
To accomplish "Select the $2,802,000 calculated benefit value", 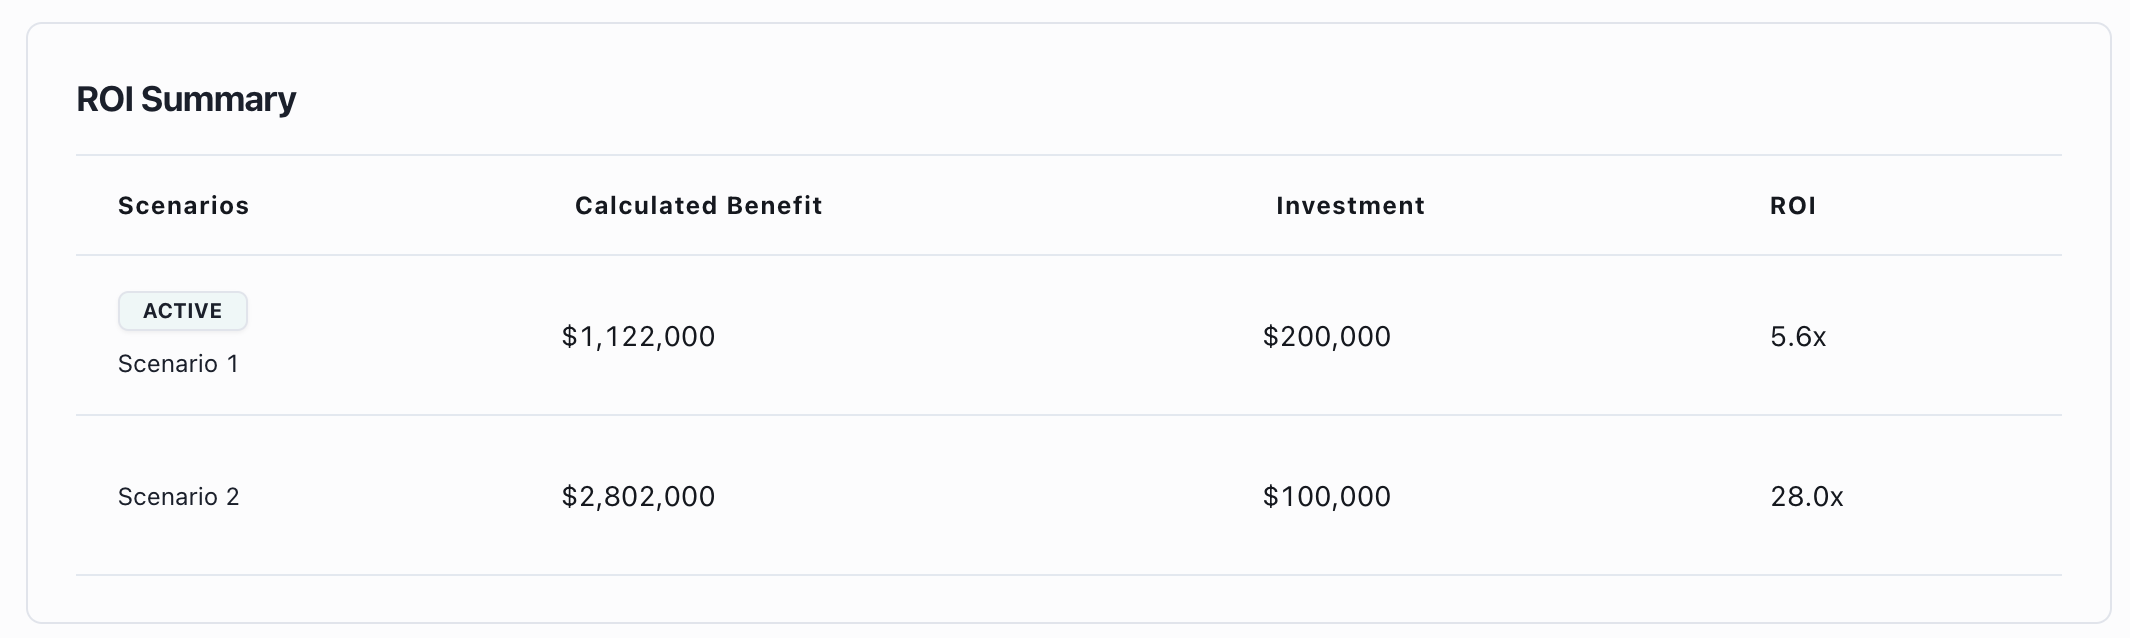I will point(638,496).
